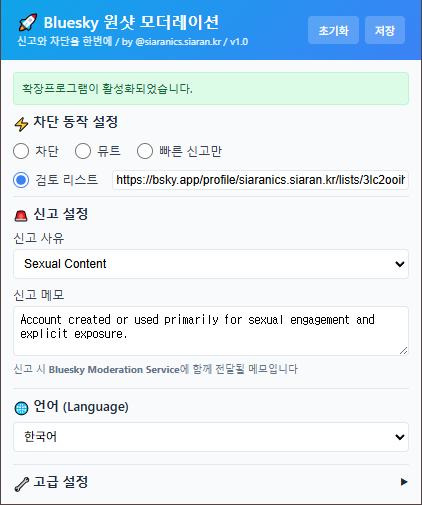Image resolution: width=422 pixels, height=505 pixels.
Task: Expand 고급 설정 with the triangle arrow
Action: (x=404, y=482)
